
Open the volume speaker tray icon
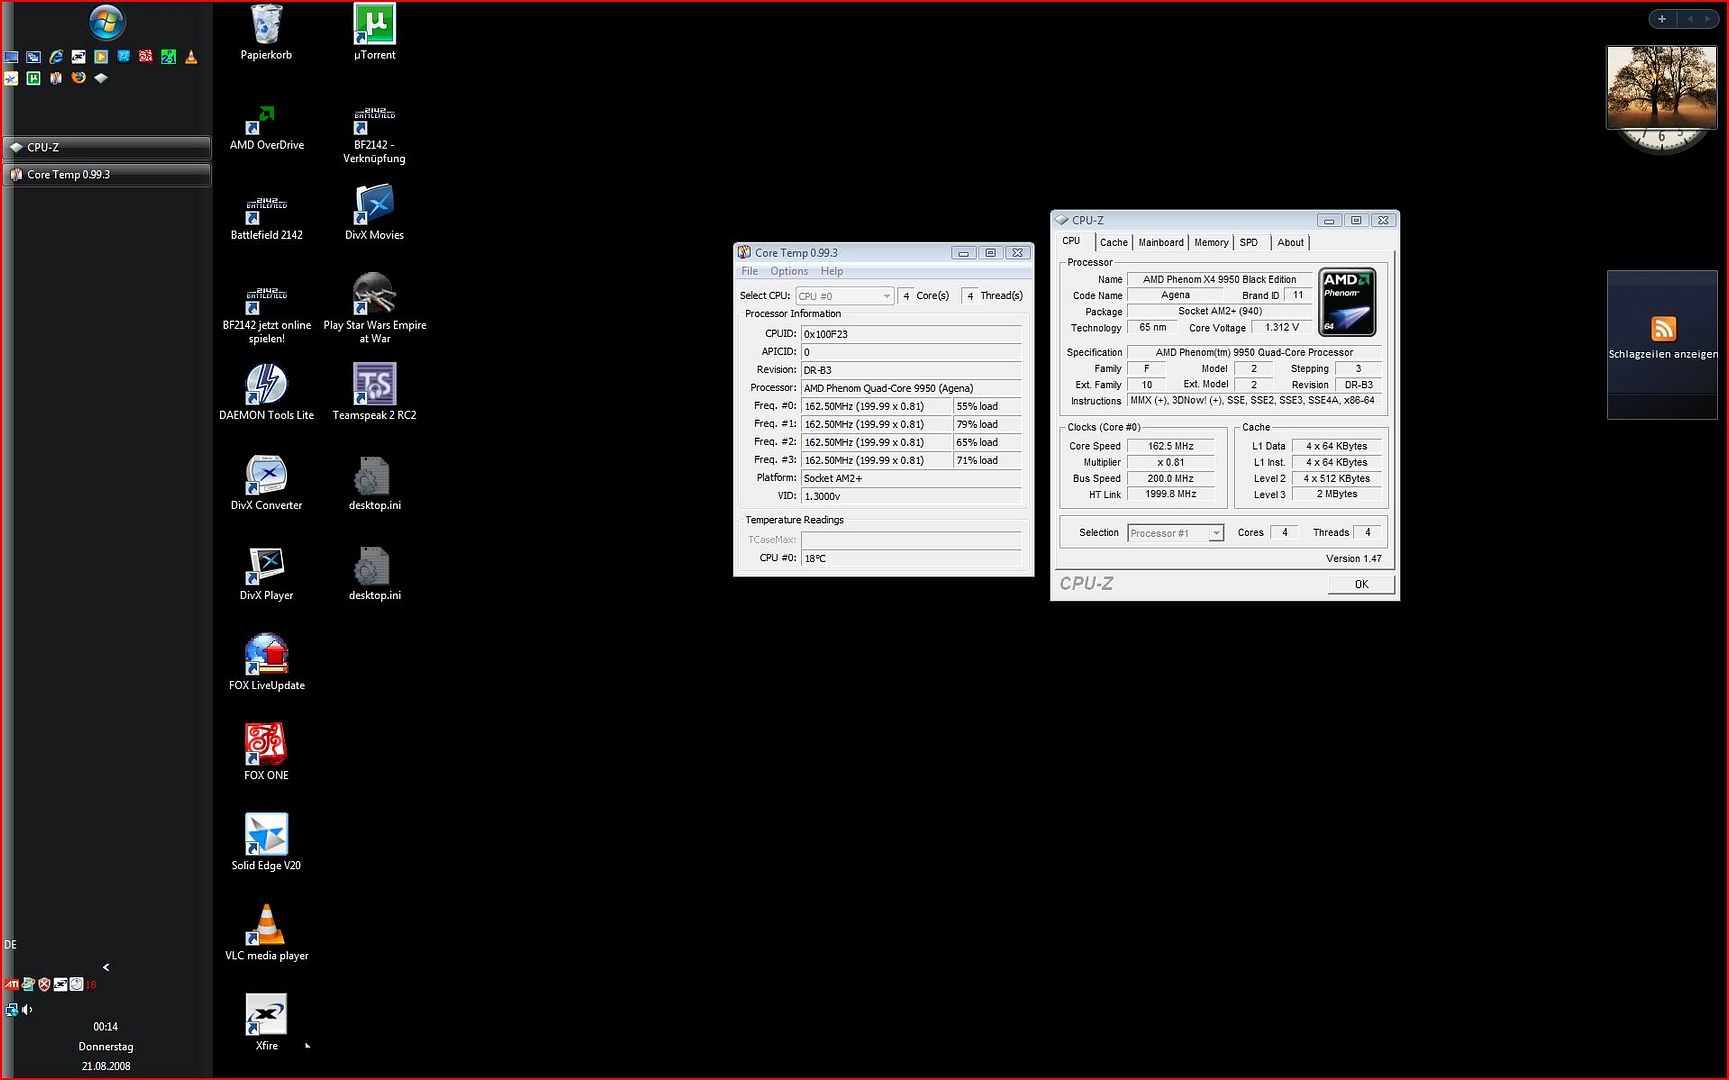pos(27,1010)
